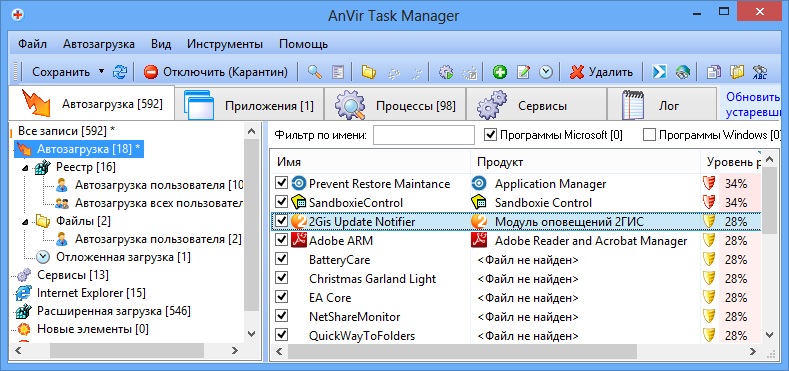The height and width of the screenshot is (371, 789).
Task: Click the clock delayed-startup toolbar icon
Action: pyautogui.click(x=546, y=72)
